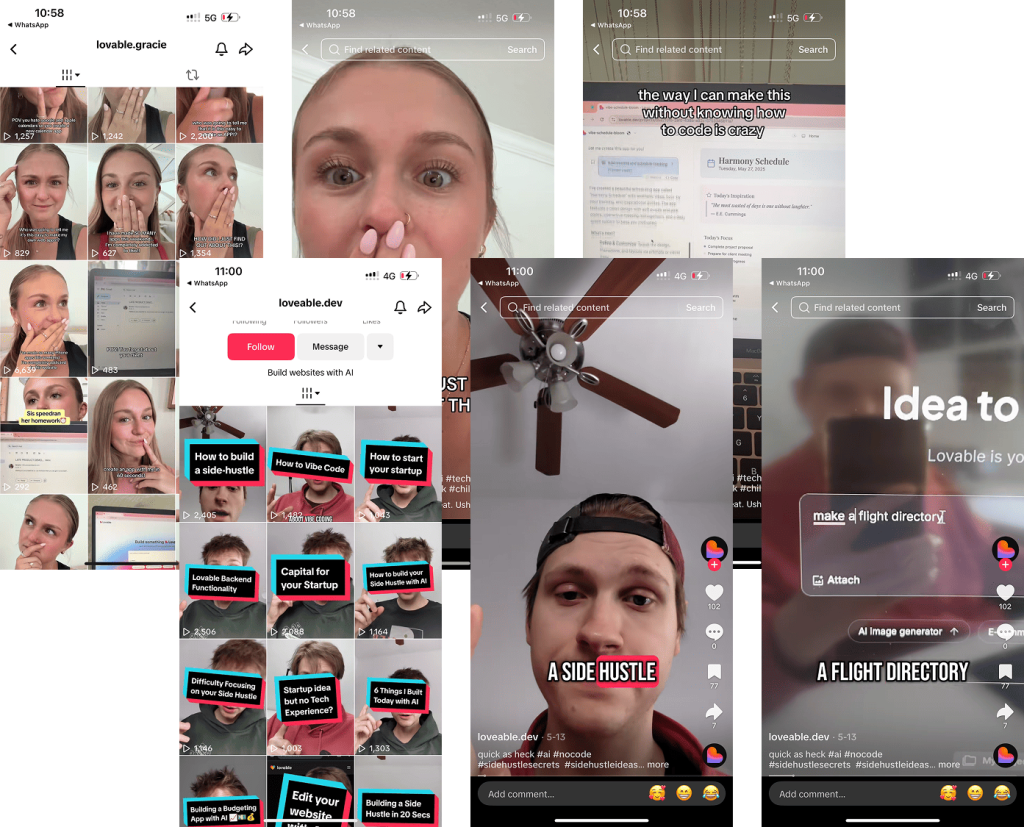Switch to the reposts tab on lovable.gracie

click(x=193, y=75)
